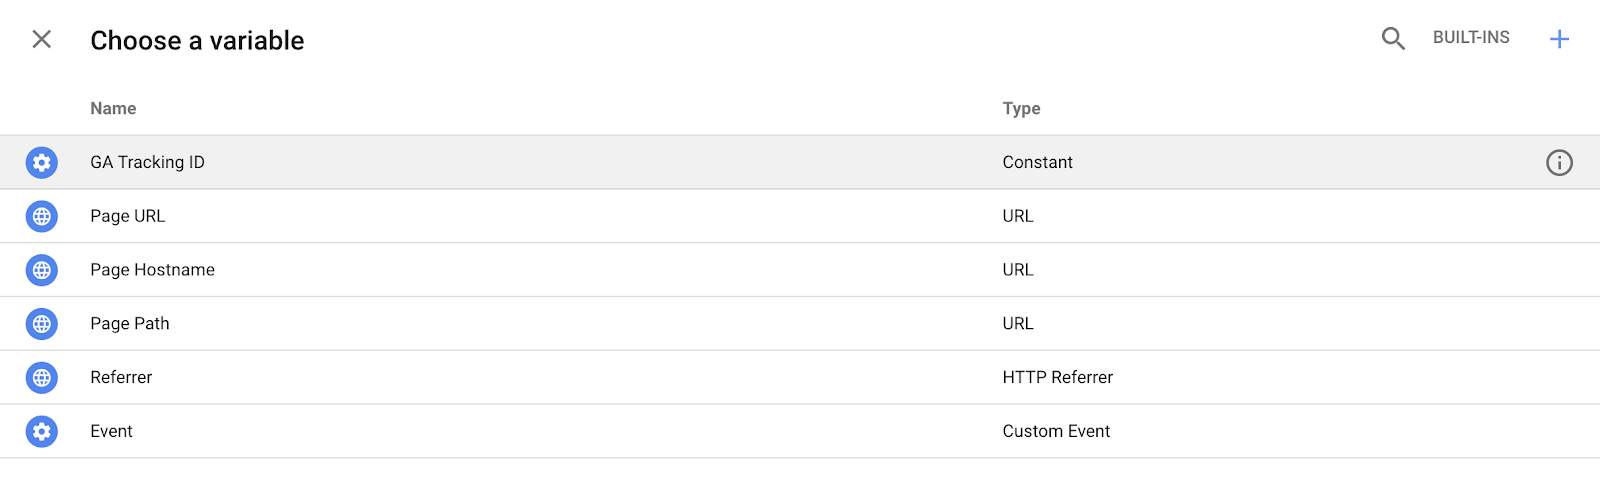Add a new variable with plus icon
The image size is (1600, 484).
(x=1559, y=39)
